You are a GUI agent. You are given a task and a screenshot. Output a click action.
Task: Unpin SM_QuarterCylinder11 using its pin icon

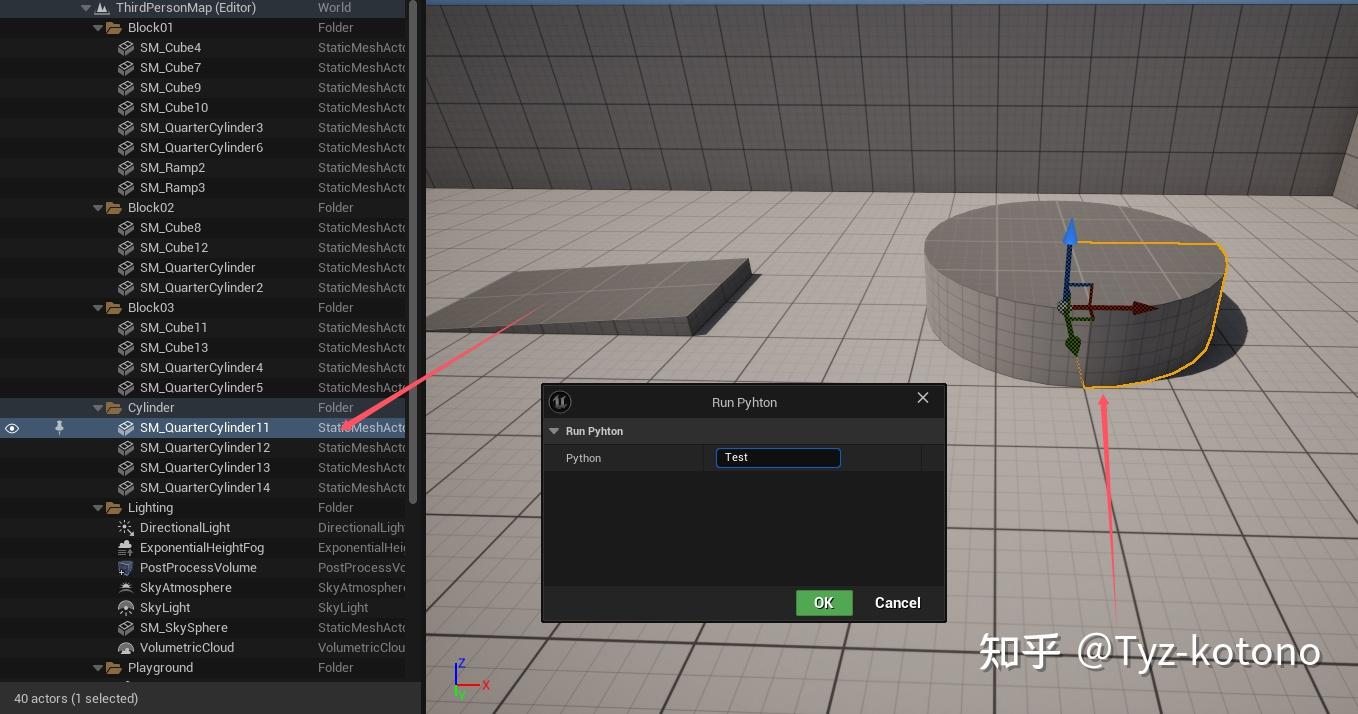59,428
